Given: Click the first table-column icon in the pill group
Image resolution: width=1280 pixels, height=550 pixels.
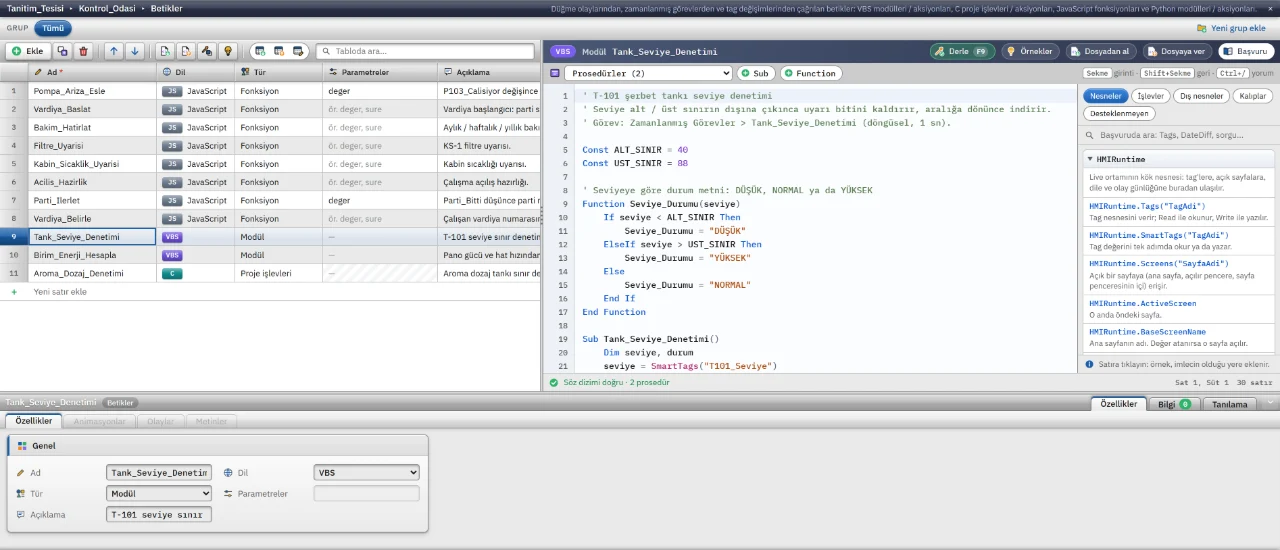Looking at the screenshot, I should pyautogui.click(x=260, y=51).
